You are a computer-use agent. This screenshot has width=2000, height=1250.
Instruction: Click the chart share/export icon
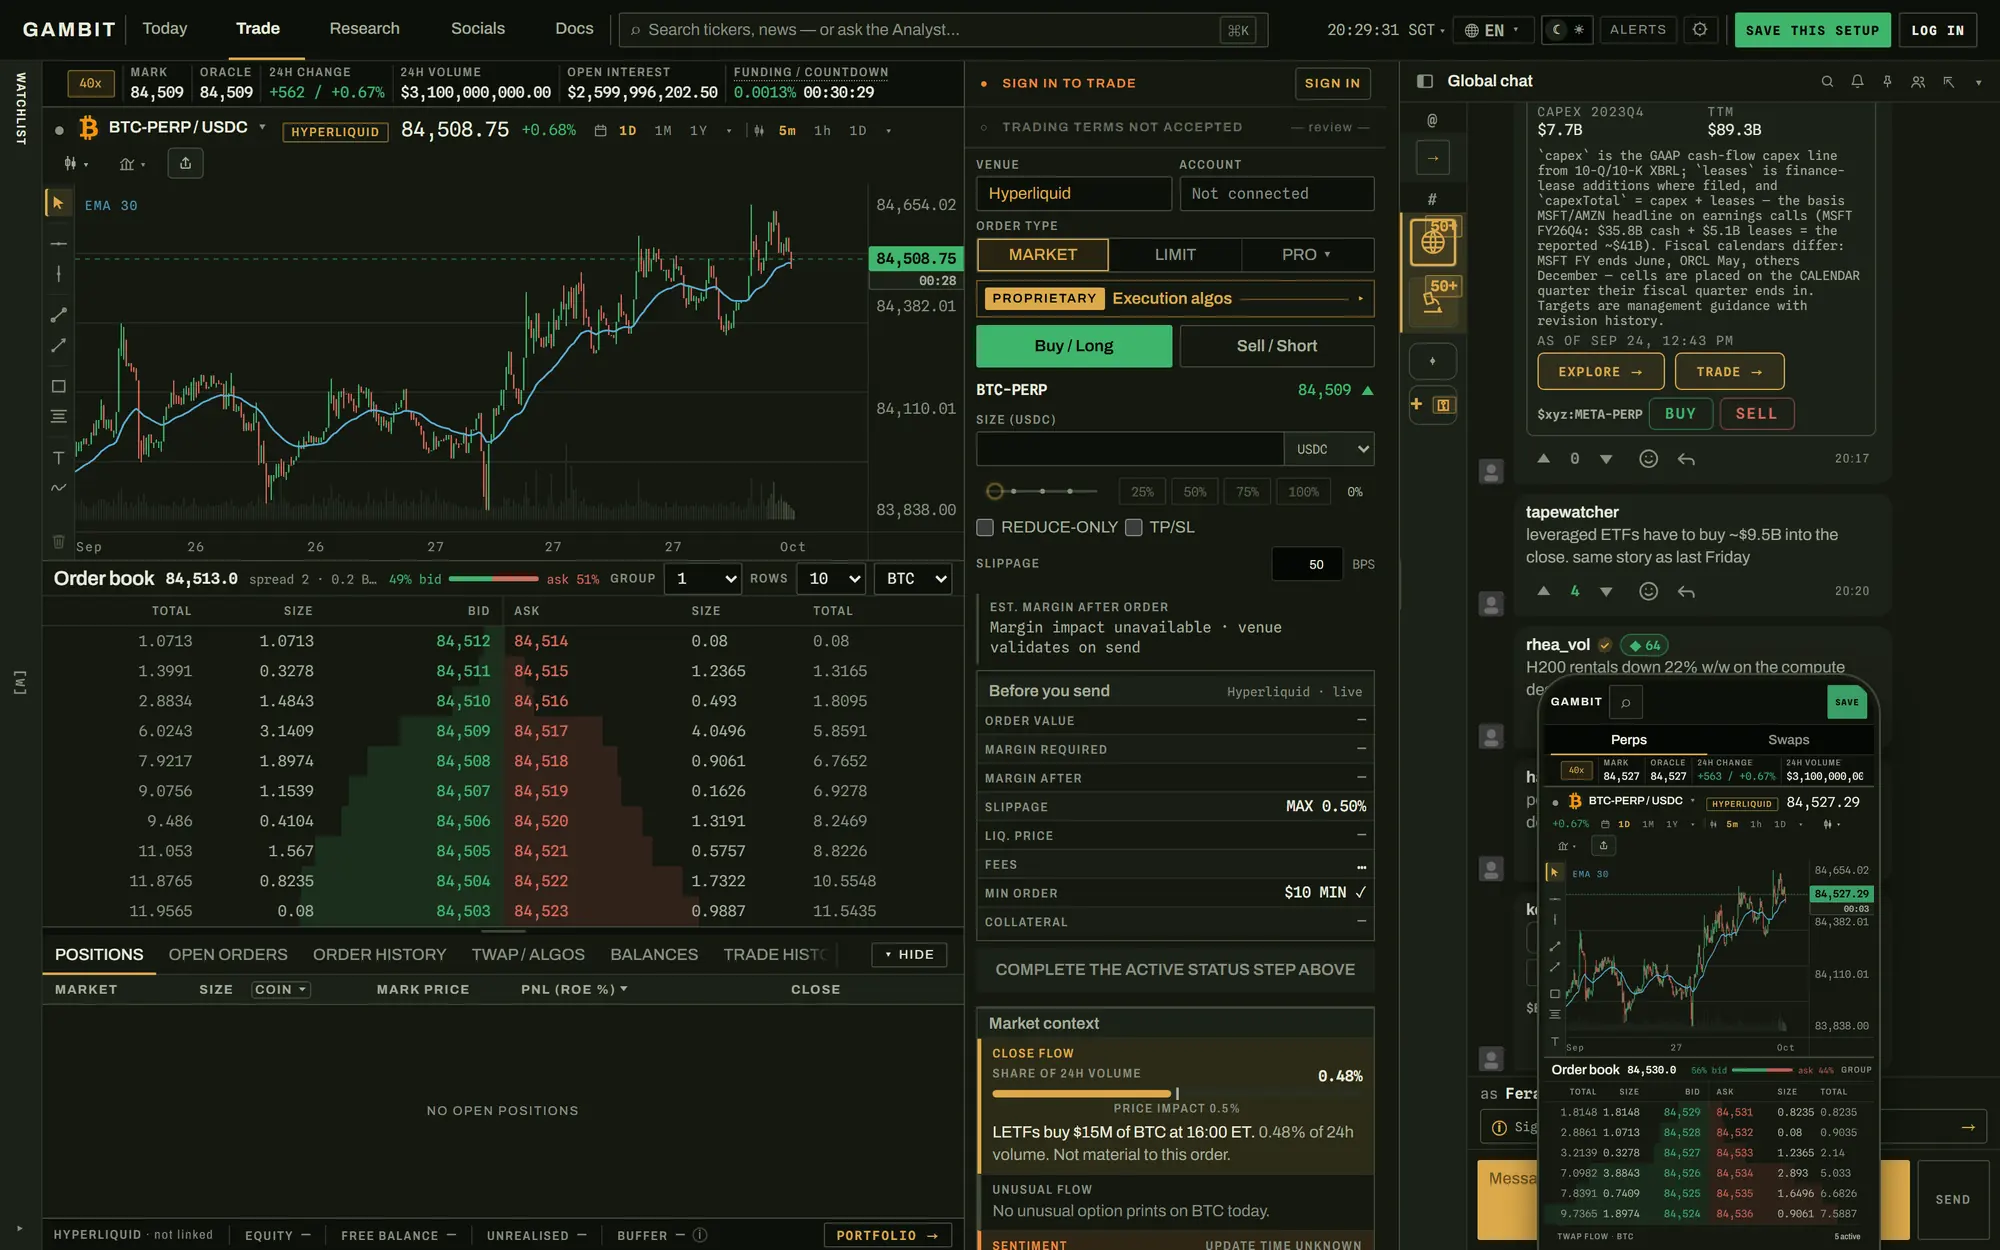(x=185, y=163)
